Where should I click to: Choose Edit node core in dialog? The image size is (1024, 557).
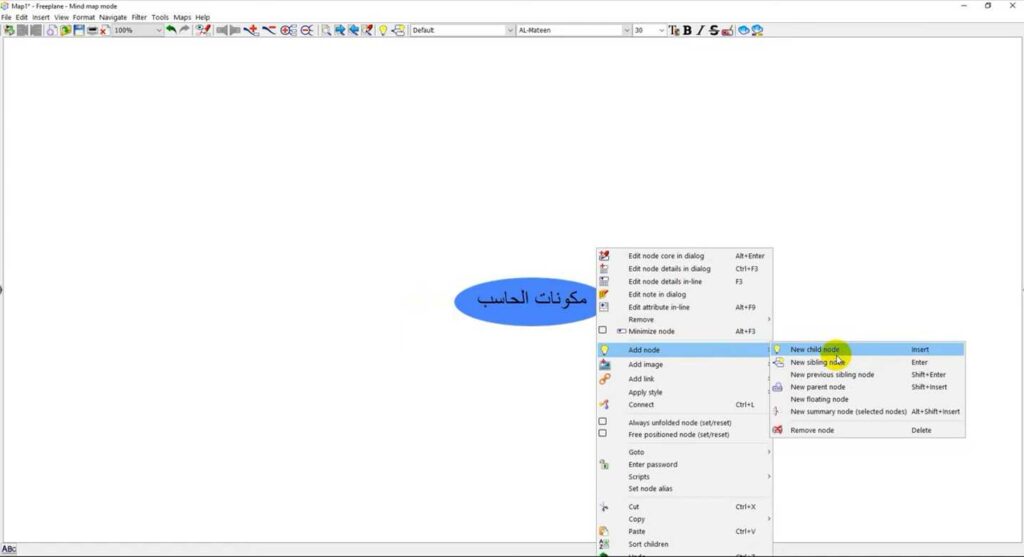(684, 256)
